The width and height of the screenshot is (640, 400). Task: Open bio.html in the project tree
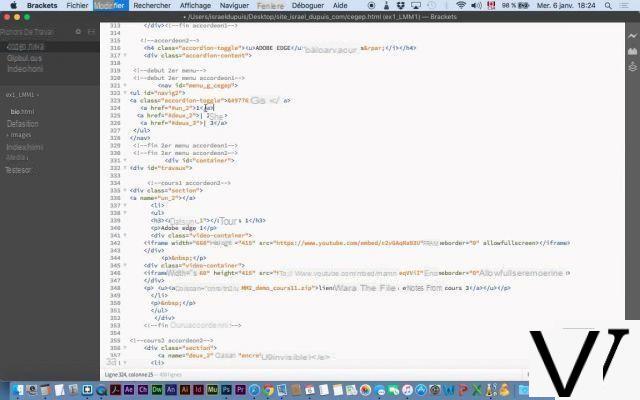(x=22, y=111)
